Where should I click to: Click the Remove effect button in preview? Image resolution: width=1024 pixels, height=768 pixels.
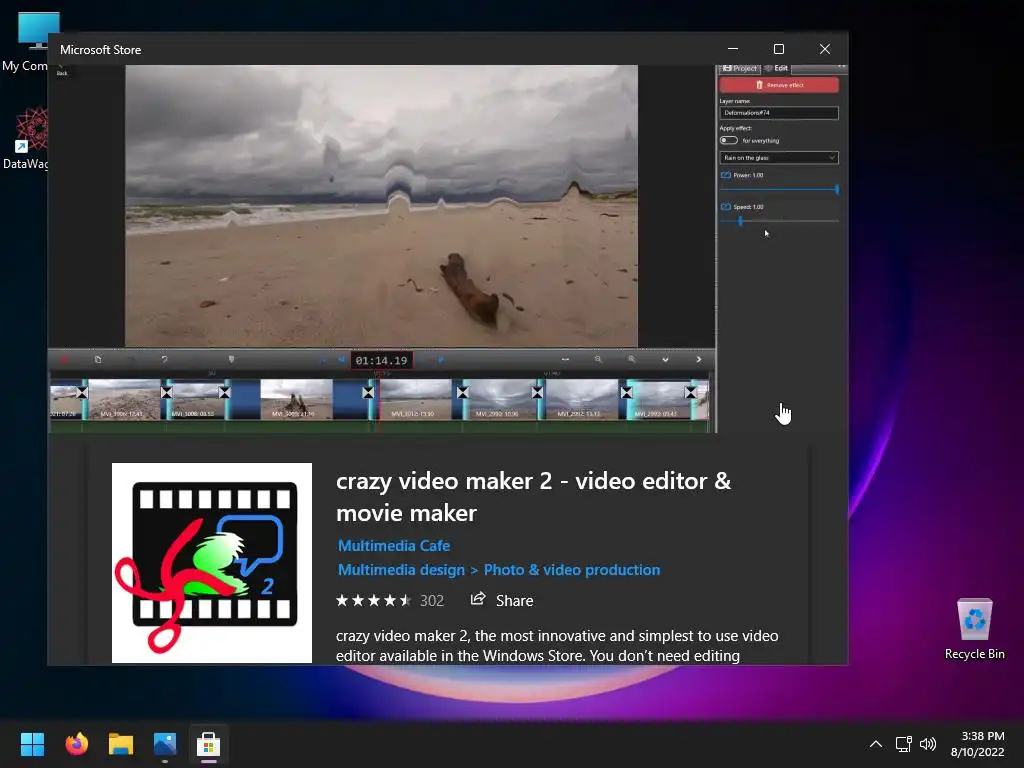click(x=778, y=85)
